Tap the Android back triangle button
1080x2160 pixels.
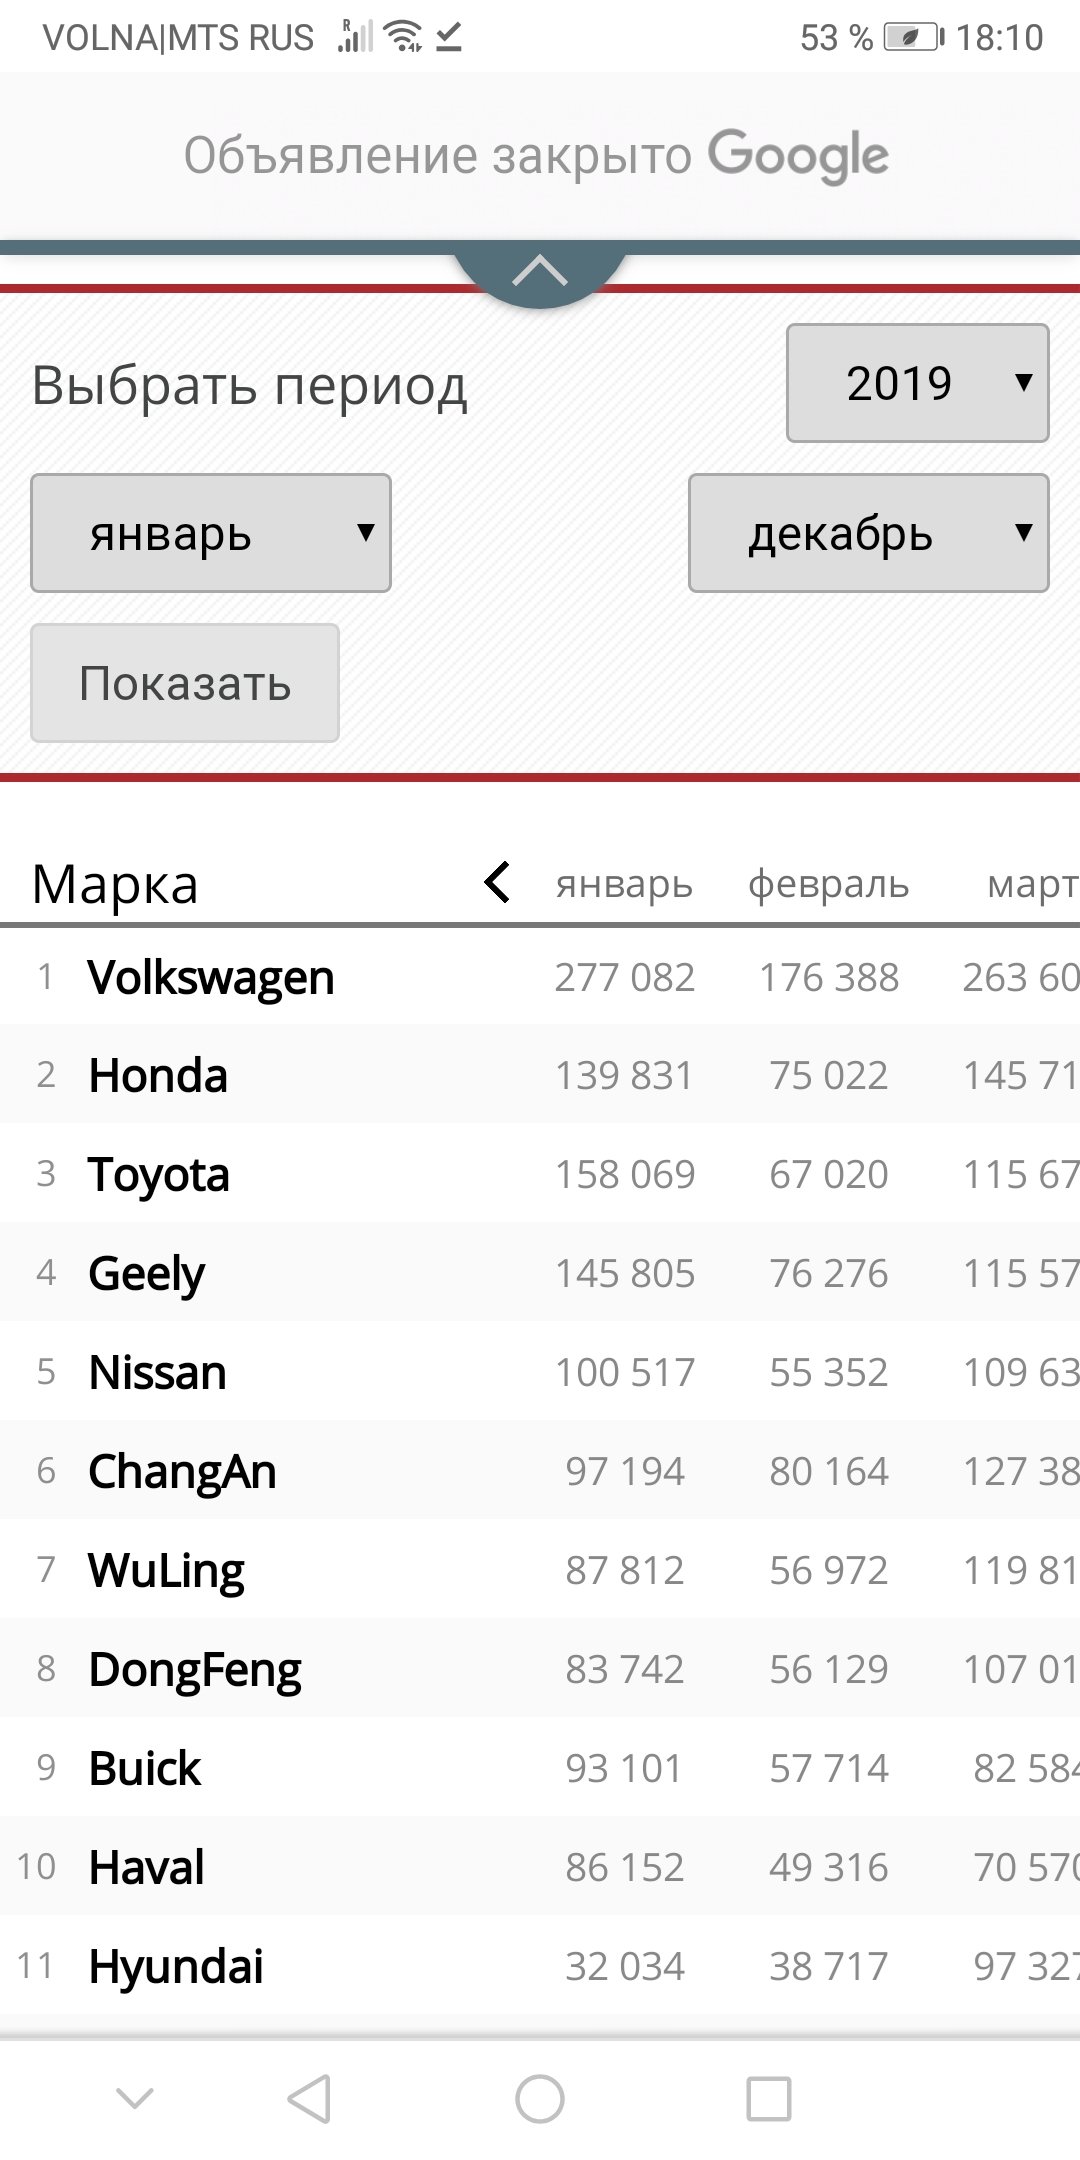(310, 2098)
